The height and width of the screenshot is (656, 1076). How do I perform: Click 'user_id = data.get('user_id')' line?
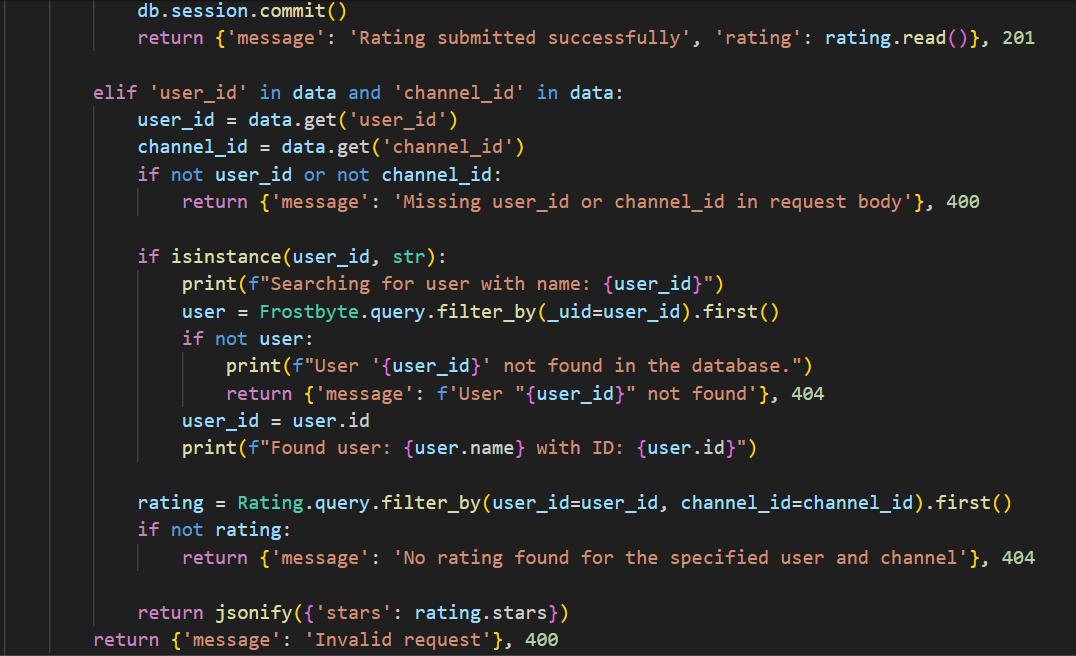[x=298, y=120]
